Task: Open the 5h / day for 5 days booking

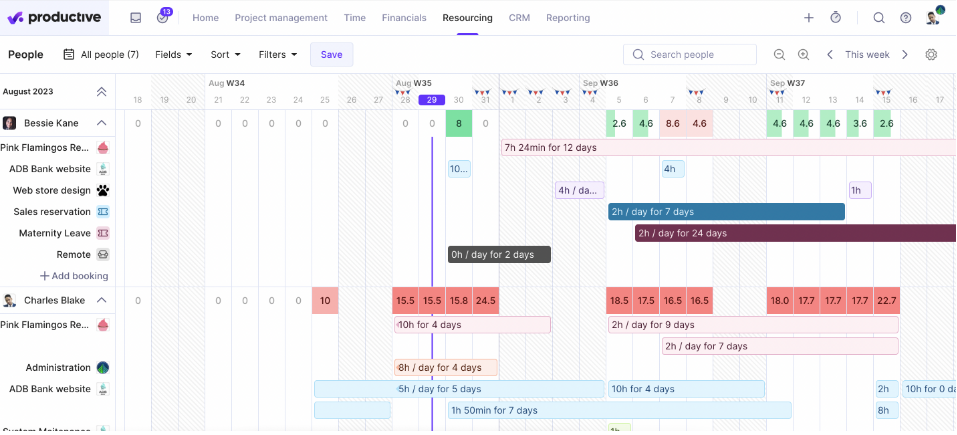Action: (x=459, y=389)
